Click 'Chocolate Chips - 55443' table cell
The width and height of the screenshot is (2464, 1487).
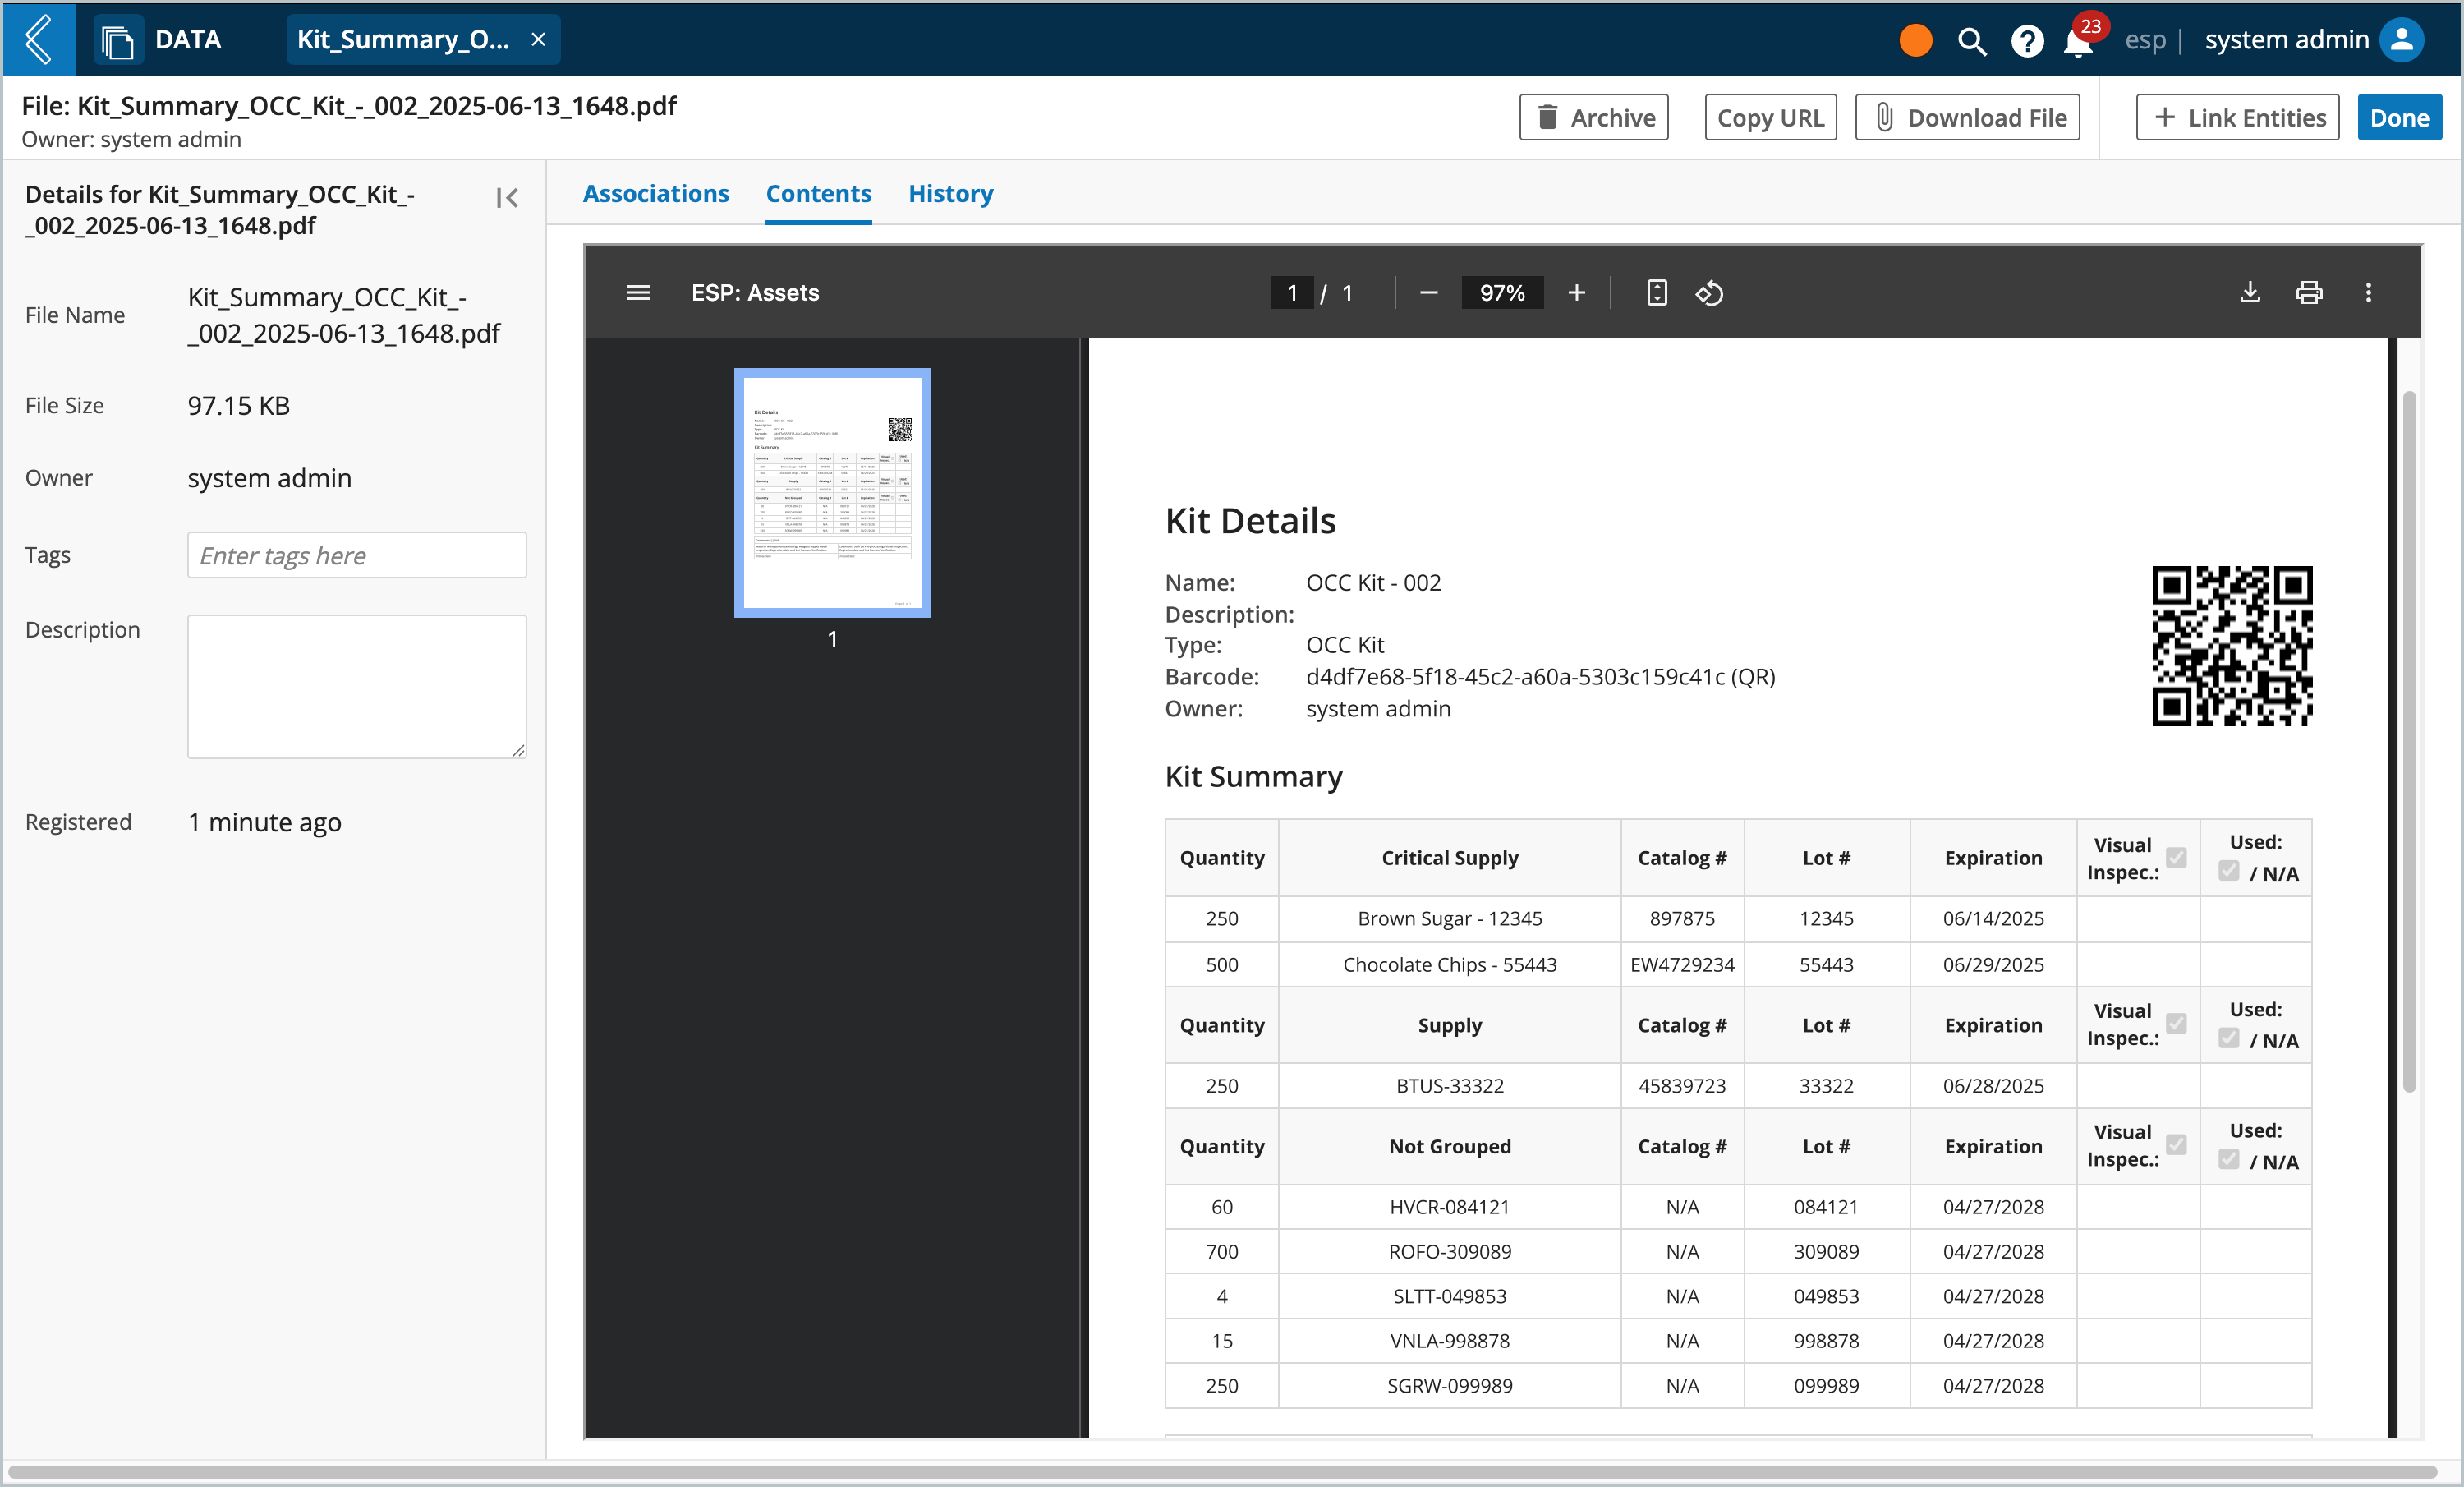[1450, 964]
